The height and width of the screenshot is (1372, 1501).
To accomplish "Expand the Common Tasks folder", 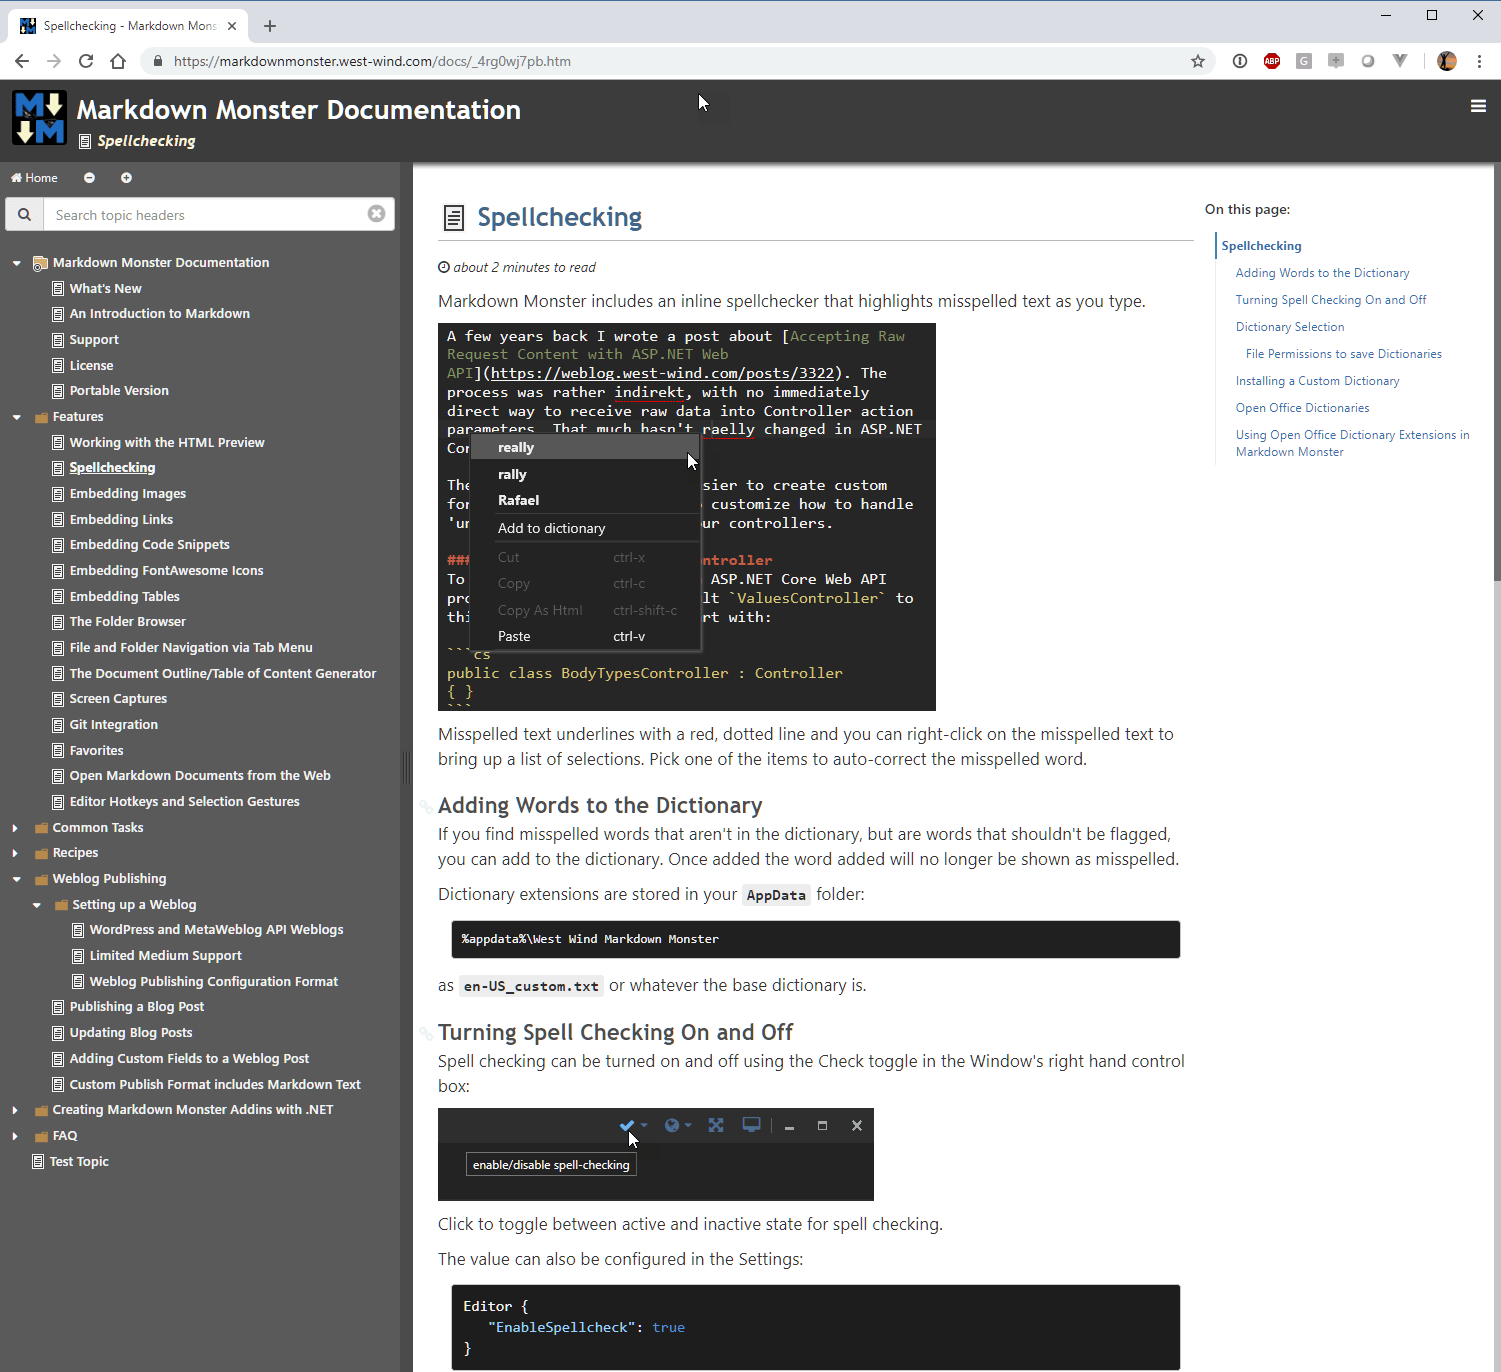I will point(15,828).
